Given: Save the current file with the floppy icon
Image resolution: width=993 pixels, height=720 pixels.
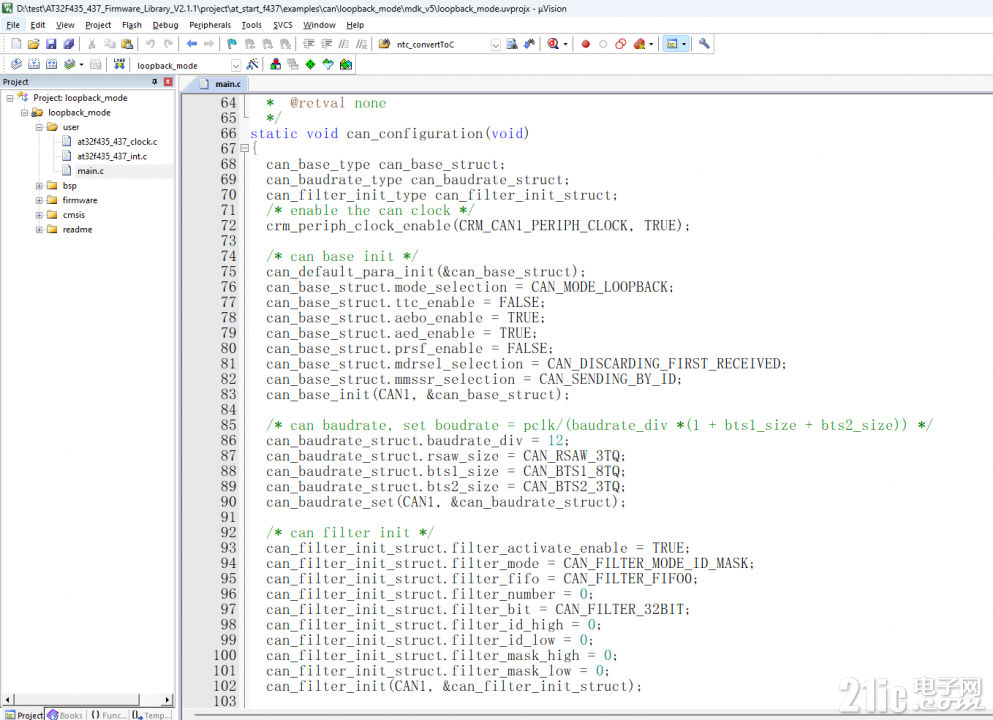Looking at the screenshot, I should (x=51, y=44).
